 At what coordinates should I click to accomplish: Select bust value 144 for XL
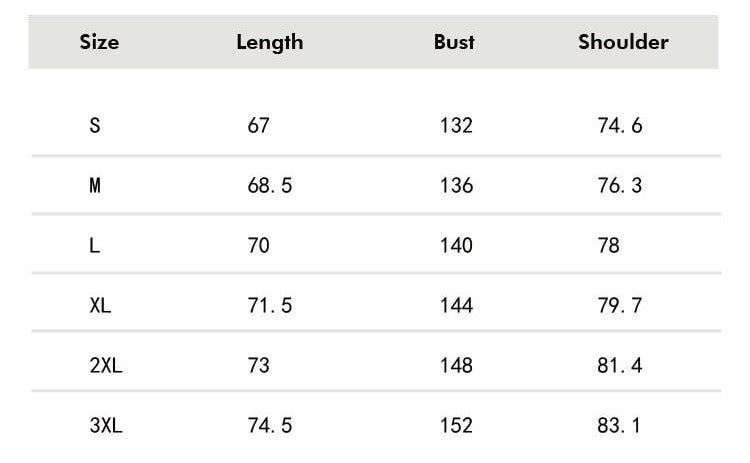pos(456,306)
